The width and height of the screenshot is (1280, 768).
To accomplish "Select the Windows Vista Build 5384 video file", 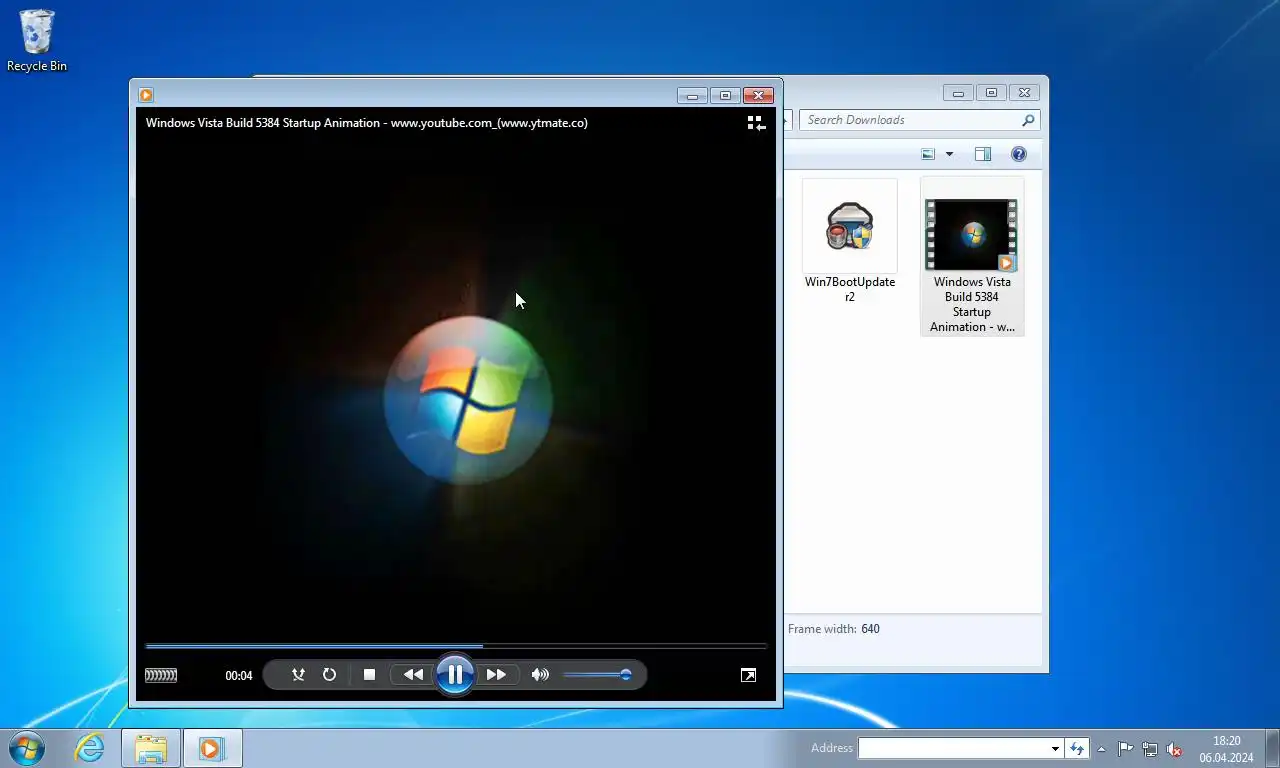I will 972,256.
